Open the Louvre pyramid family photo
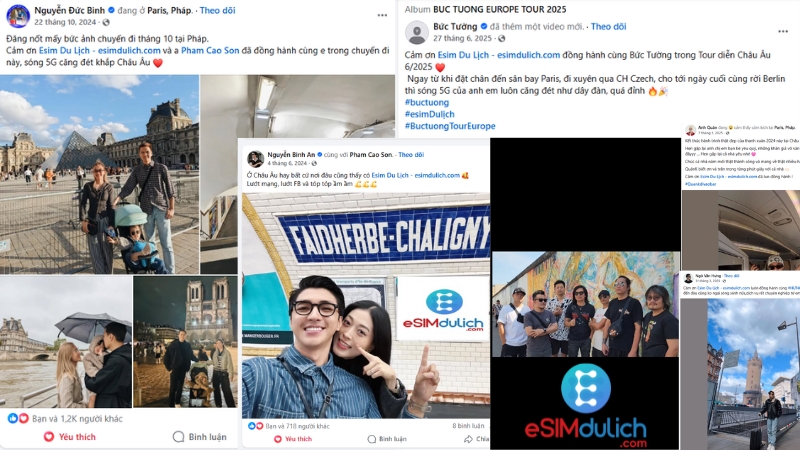Screen dimensions: 800x450 (x=99, y=174)
